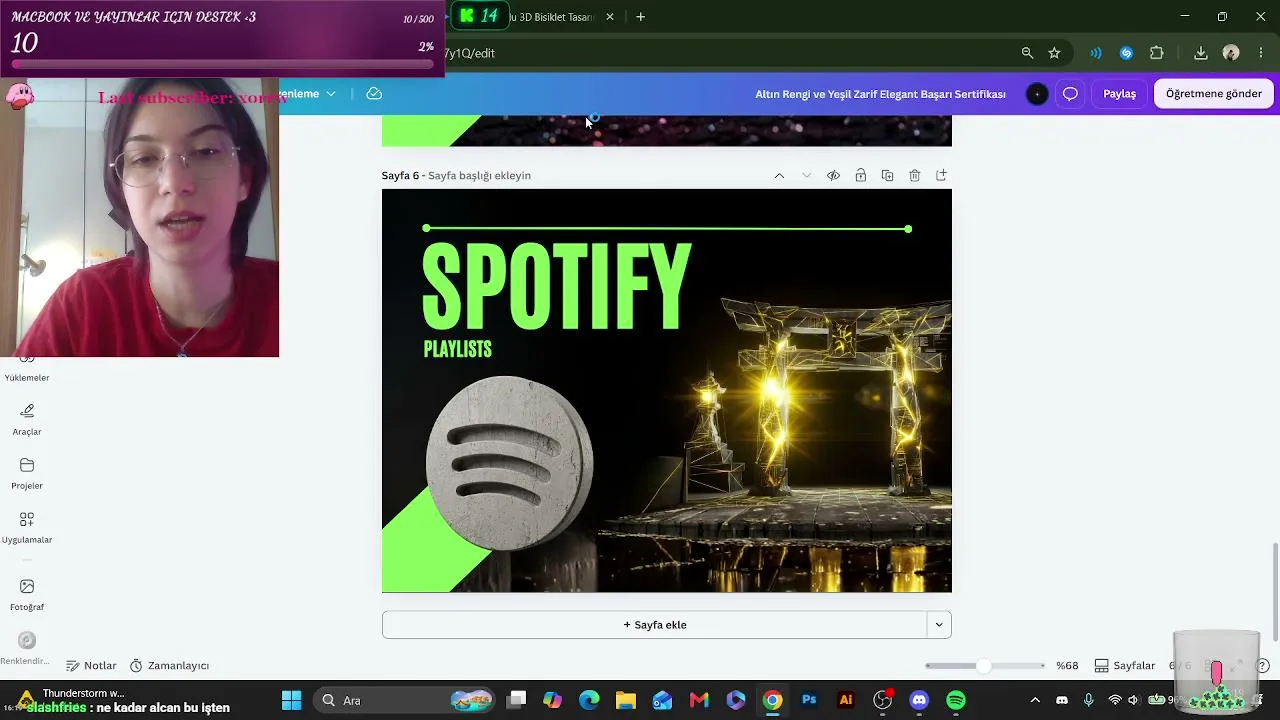The height and width of the screenshot is (720, 1280).
Task: Click the taskbar volume speaker icon
Action: pos(1133,700)
